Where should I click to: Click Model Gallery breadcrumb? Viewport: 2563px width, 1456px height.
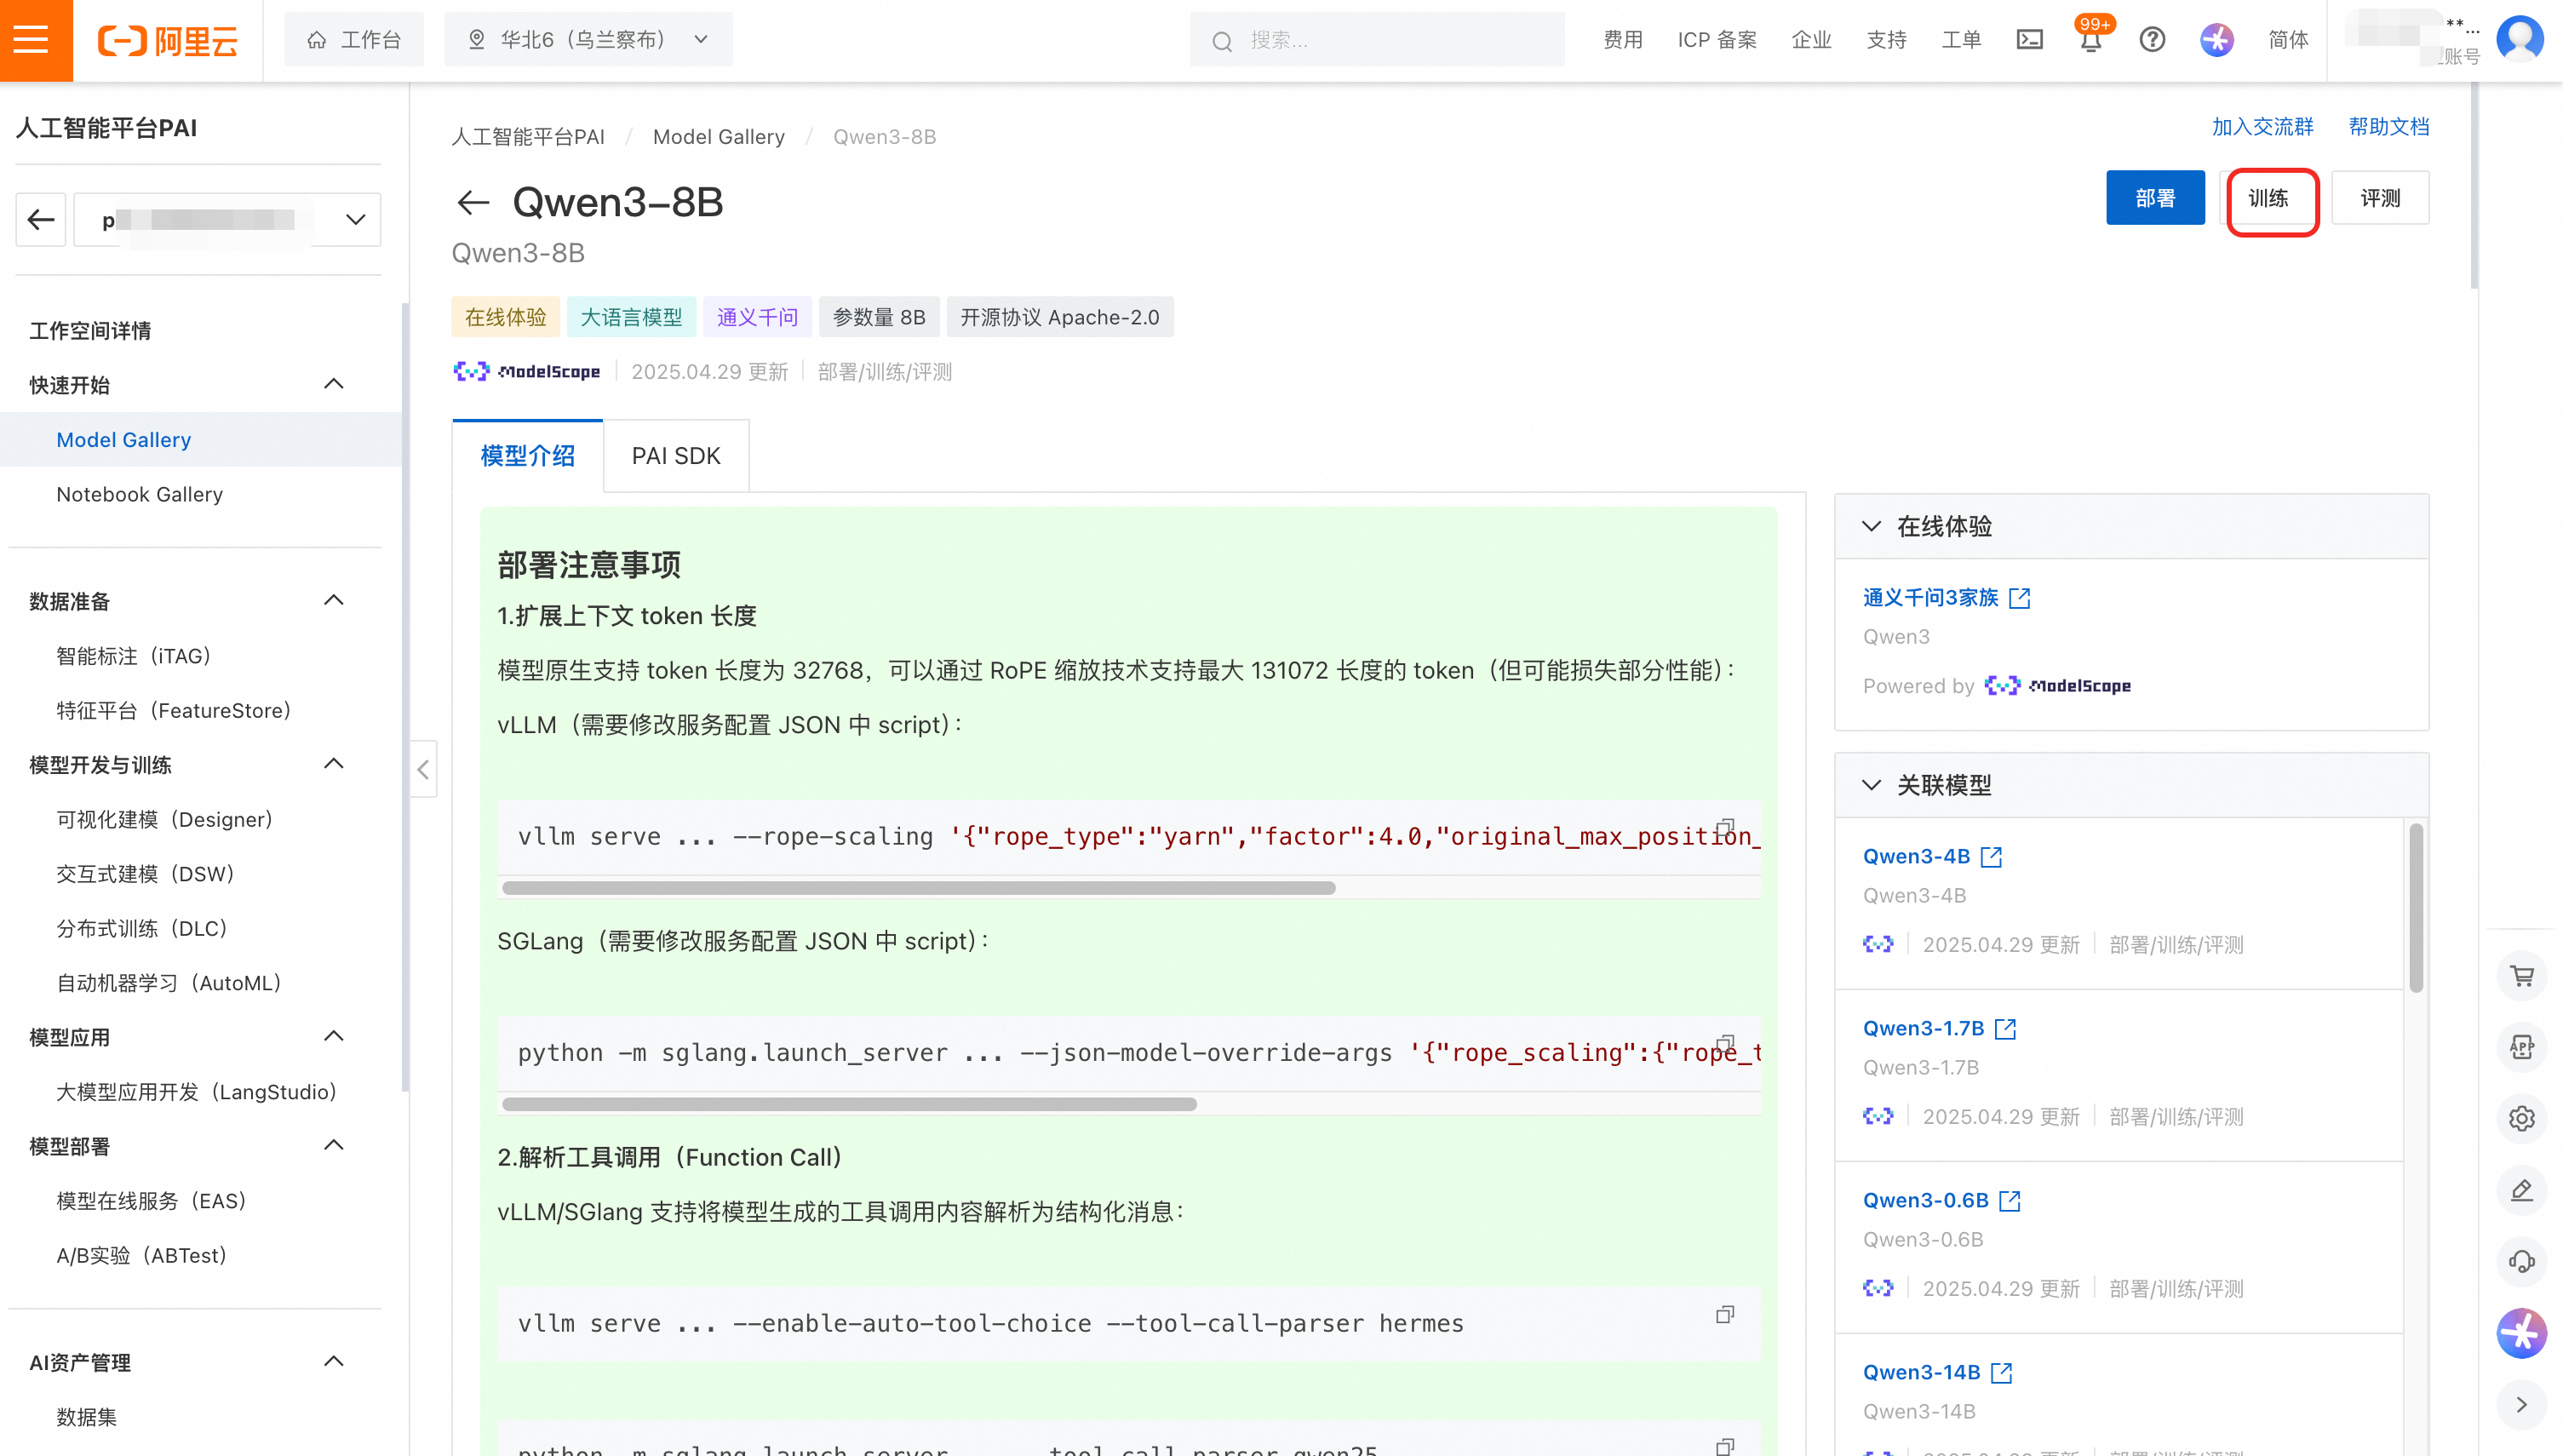coord(718,137)
